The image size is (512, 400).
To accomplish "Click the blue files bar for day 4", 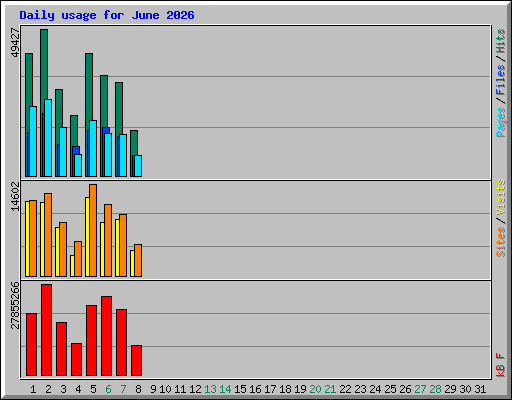I will 76,150.
